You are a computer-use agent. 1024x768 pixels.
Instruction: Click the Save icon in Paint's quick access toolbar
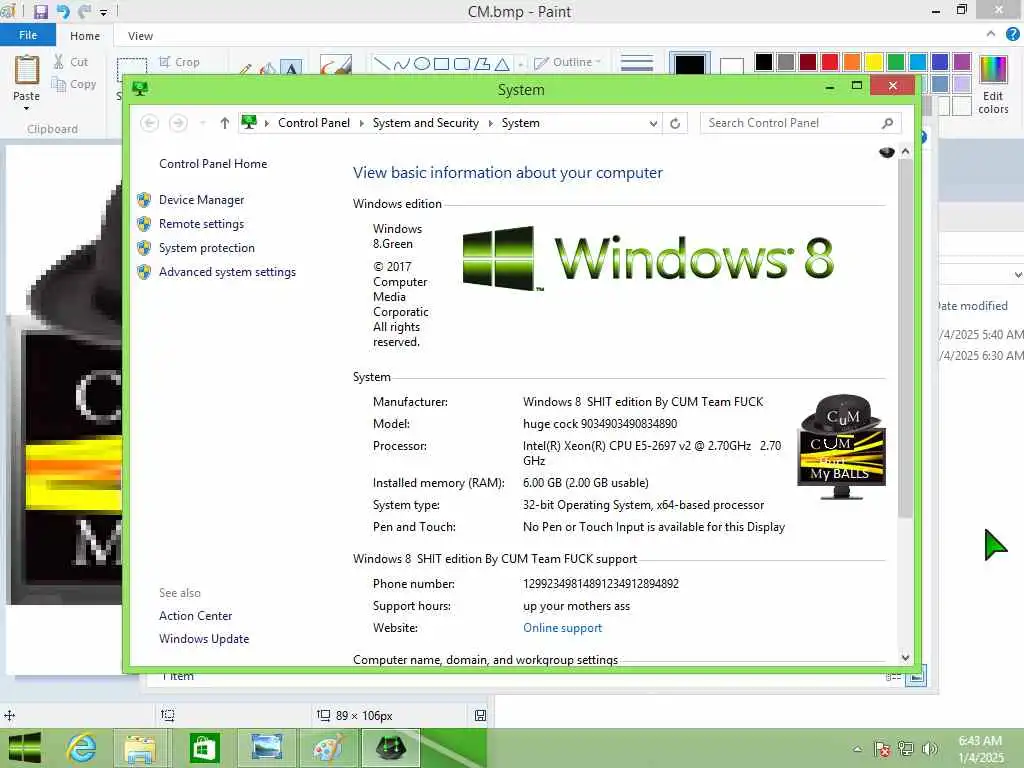click(x=40, y=11)
